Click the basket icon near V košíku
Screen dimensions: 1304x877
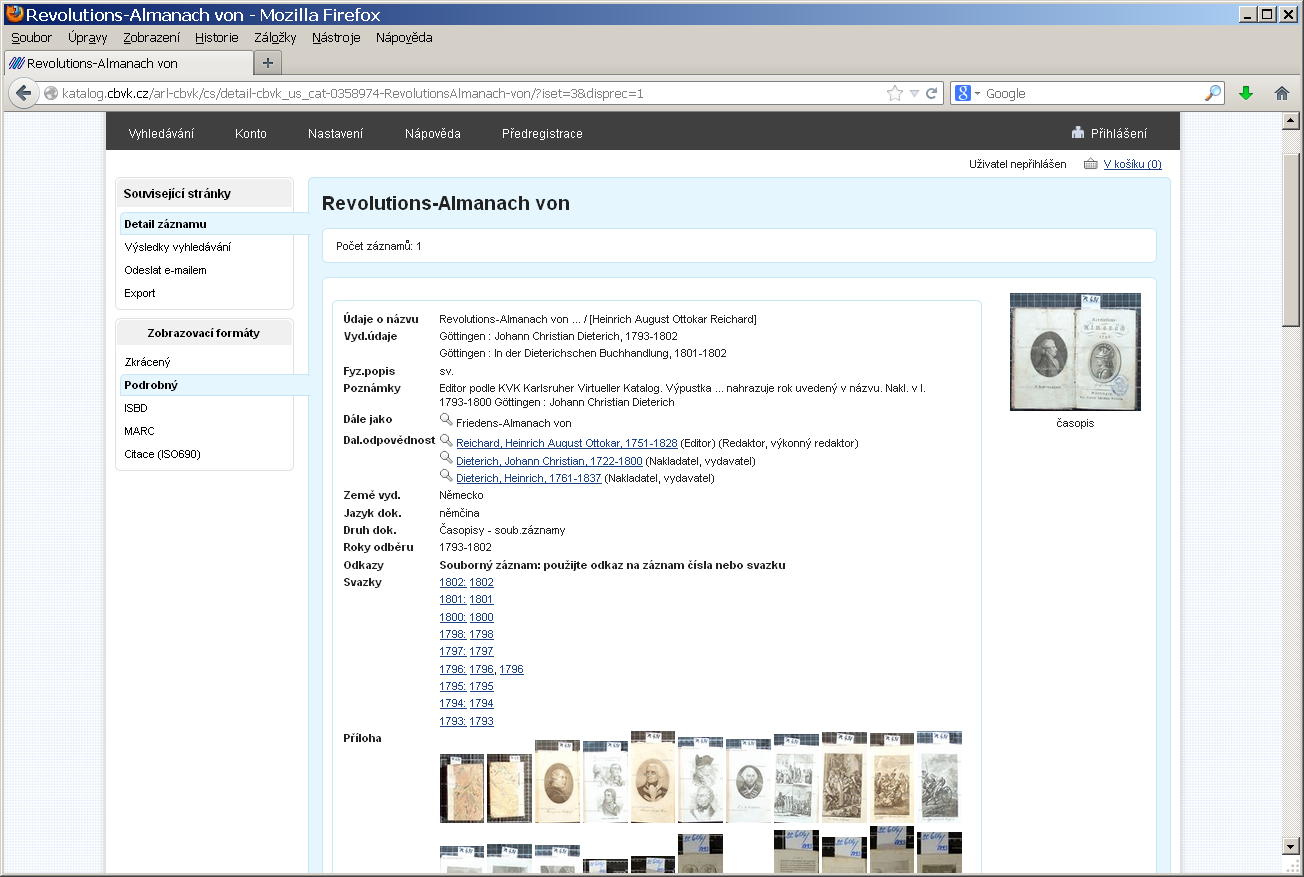click(x=1090, y=164)
